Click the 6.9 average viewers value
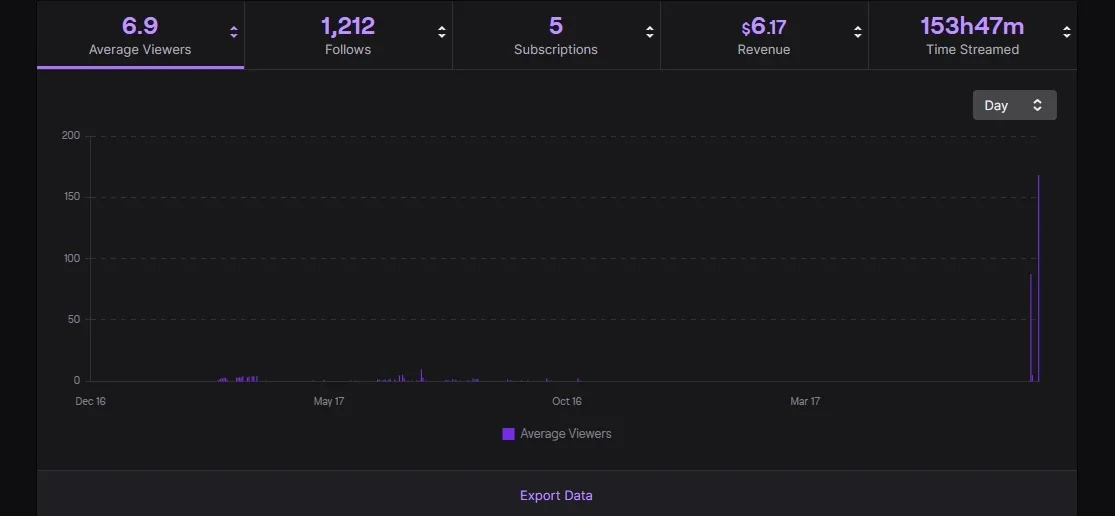Screen dimensions: 1115x516 pyautogui.click(x=140, y=26)
